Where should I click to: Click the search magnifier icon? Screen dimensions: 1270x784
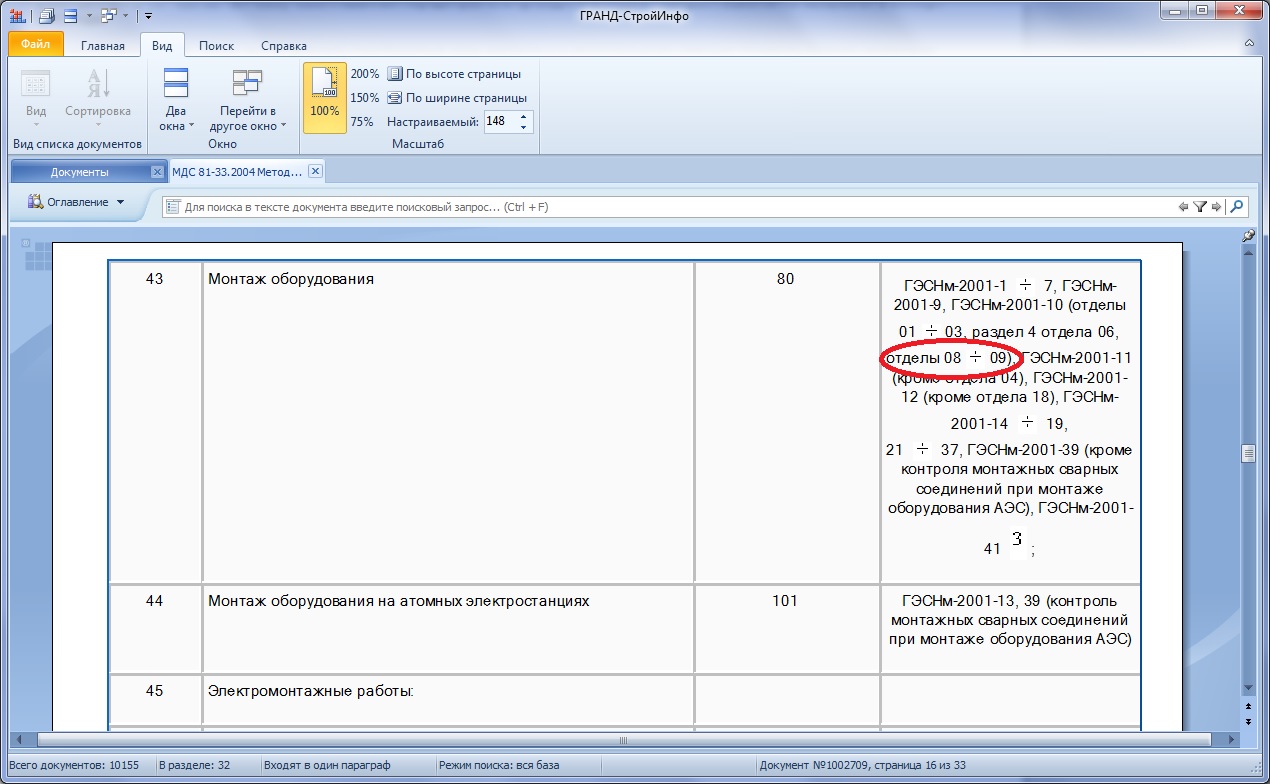tap(1237, 207)
